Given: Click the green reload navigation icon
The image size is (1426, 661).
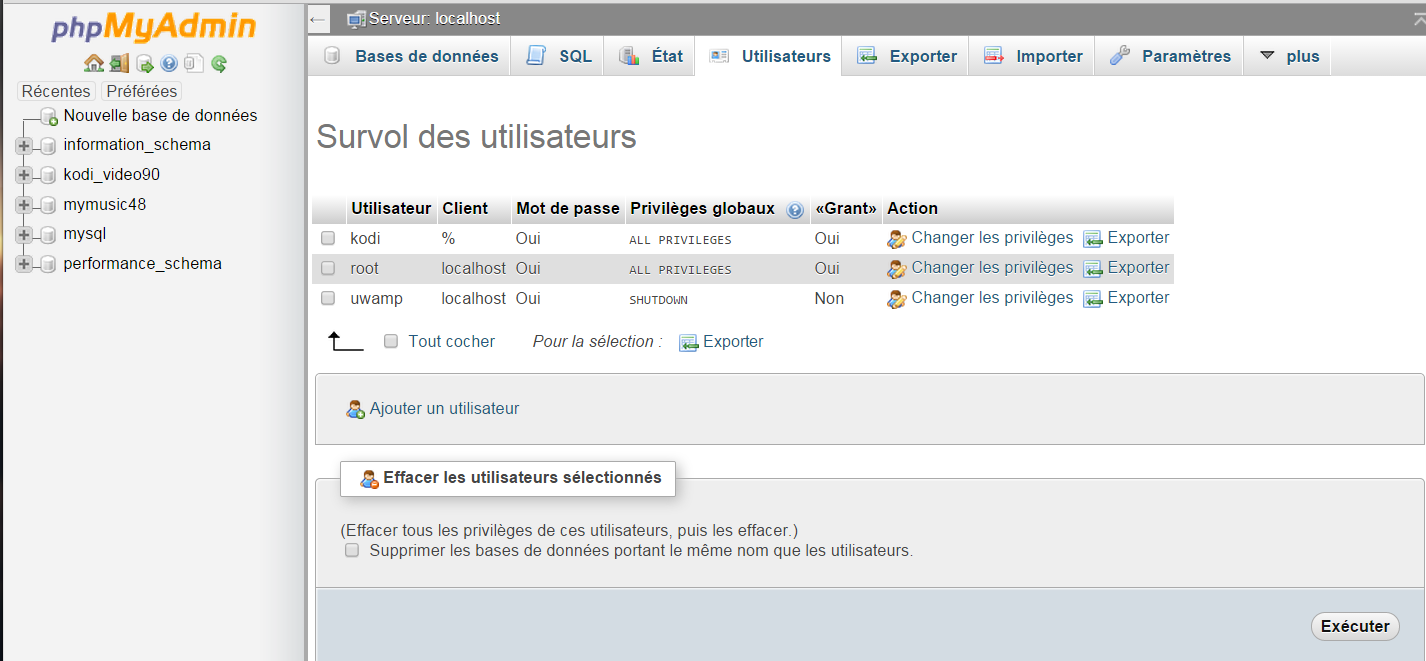Looking at the screenshot, I should (219, 64).
